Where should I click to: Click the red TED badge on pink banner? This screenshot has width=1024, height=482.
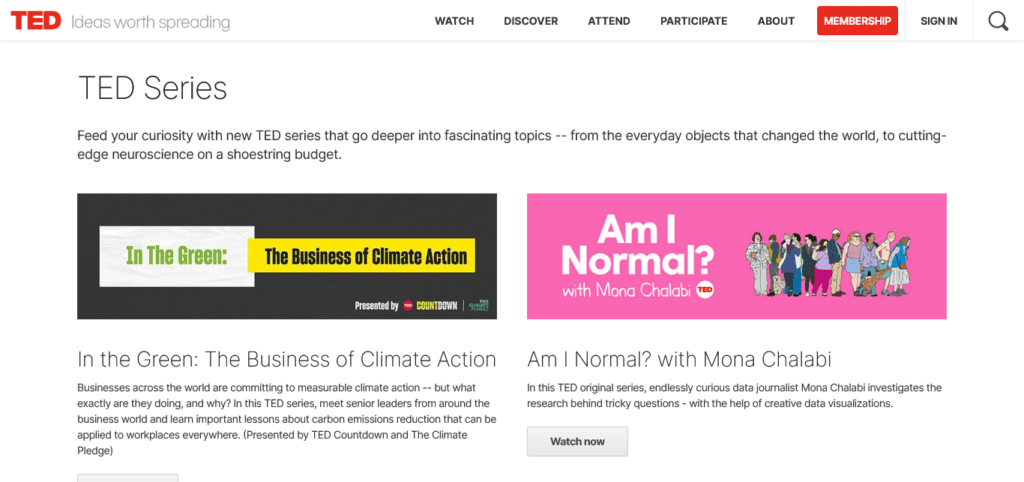[704, 291]
